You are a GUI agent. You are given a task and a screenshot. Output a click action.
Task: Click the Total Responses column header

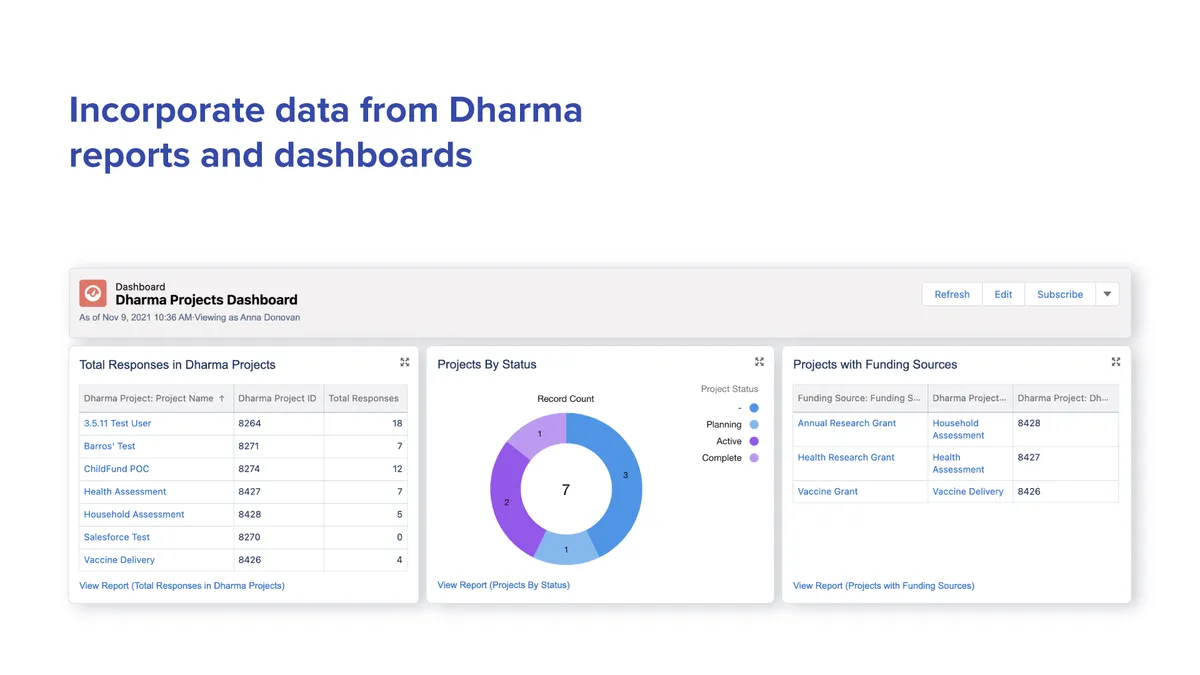point(365,398)
